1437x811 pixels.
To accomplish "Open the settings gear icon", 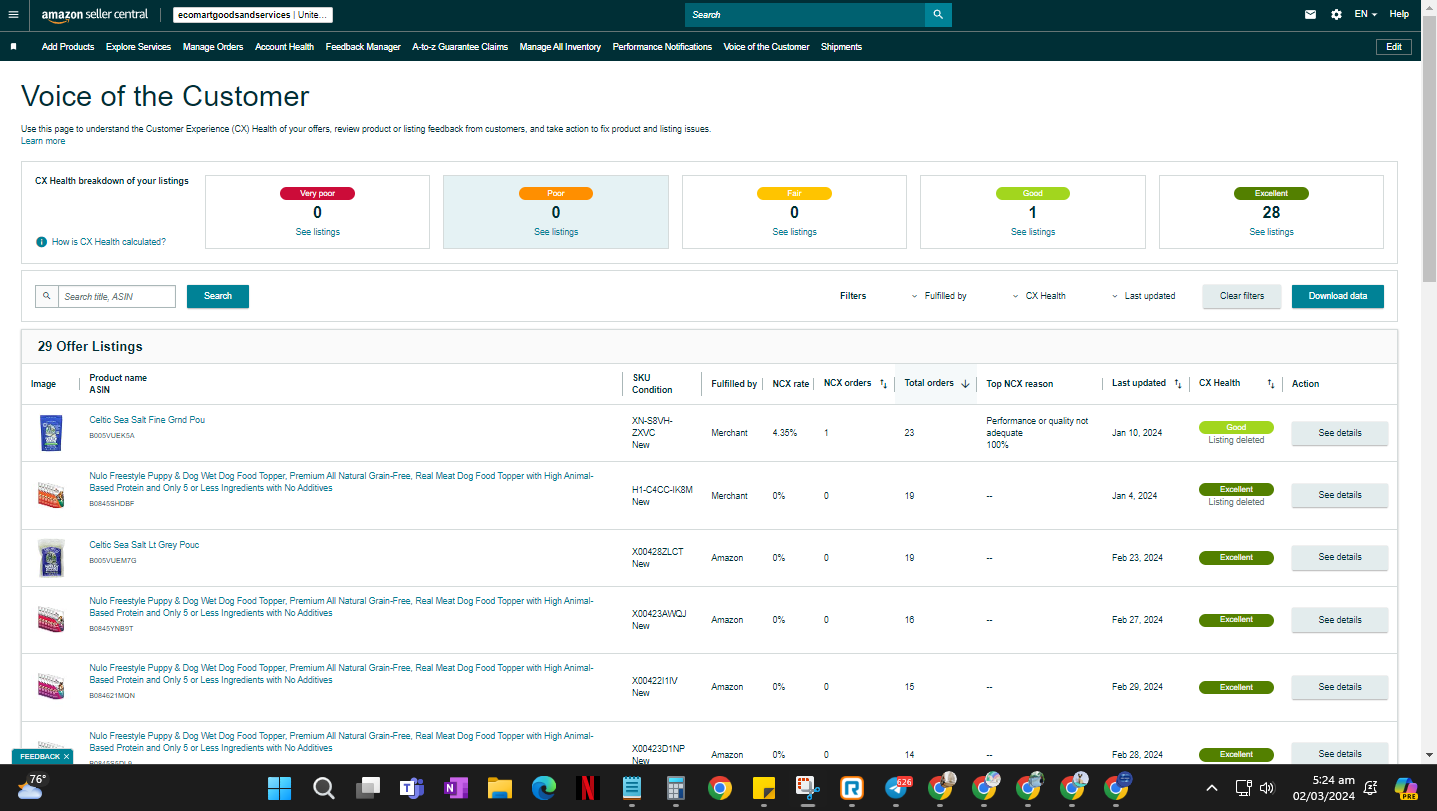I will 1337,15.
